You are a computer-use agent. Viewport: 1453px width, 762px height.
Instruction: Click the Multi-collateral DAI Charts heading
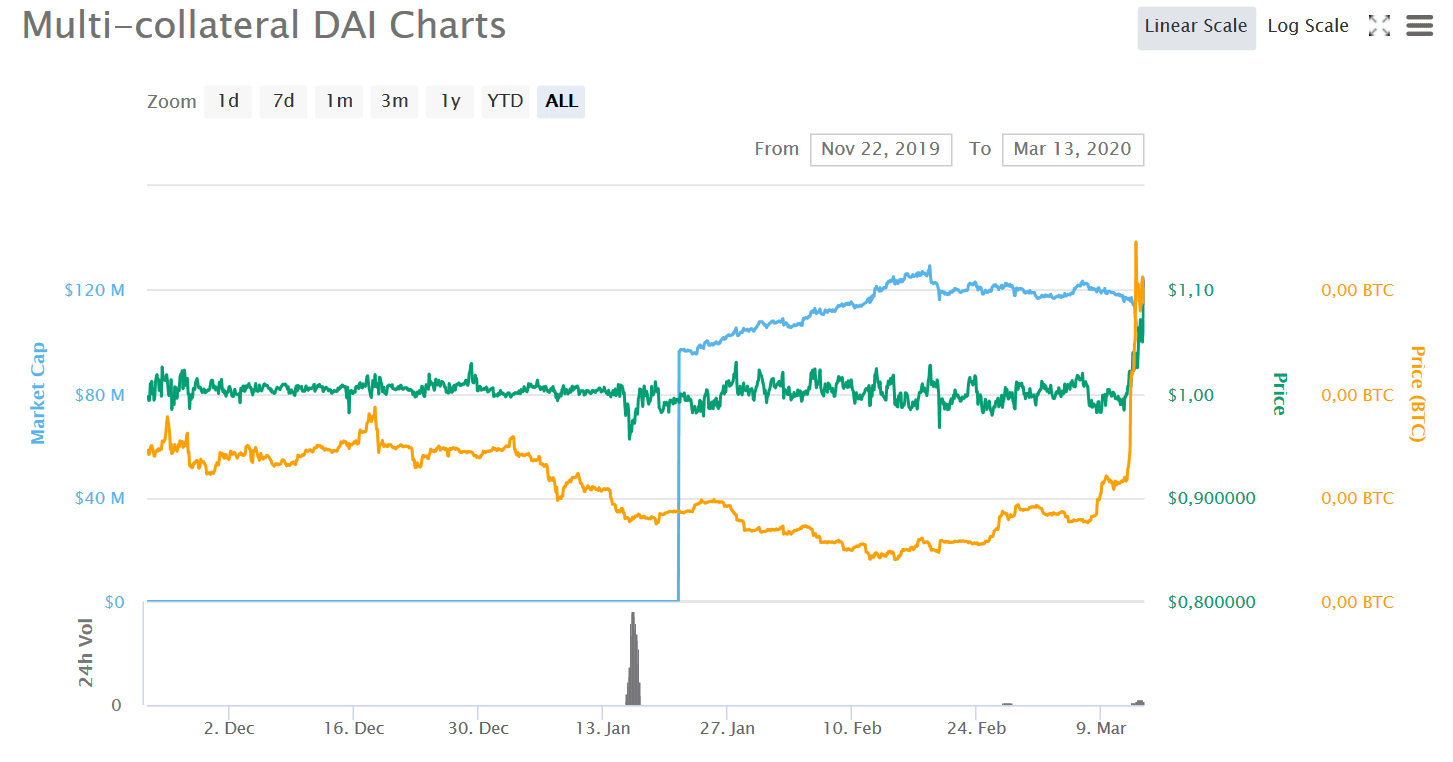tap(264, 25)
